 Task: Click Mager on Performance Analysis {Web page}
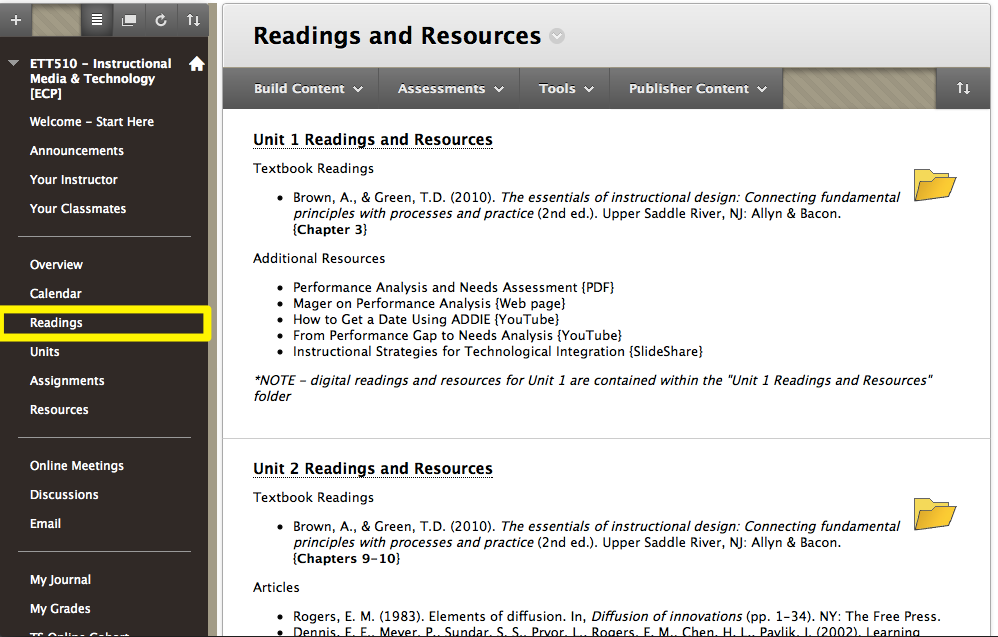pyautogui.click(x=429, y=304)
